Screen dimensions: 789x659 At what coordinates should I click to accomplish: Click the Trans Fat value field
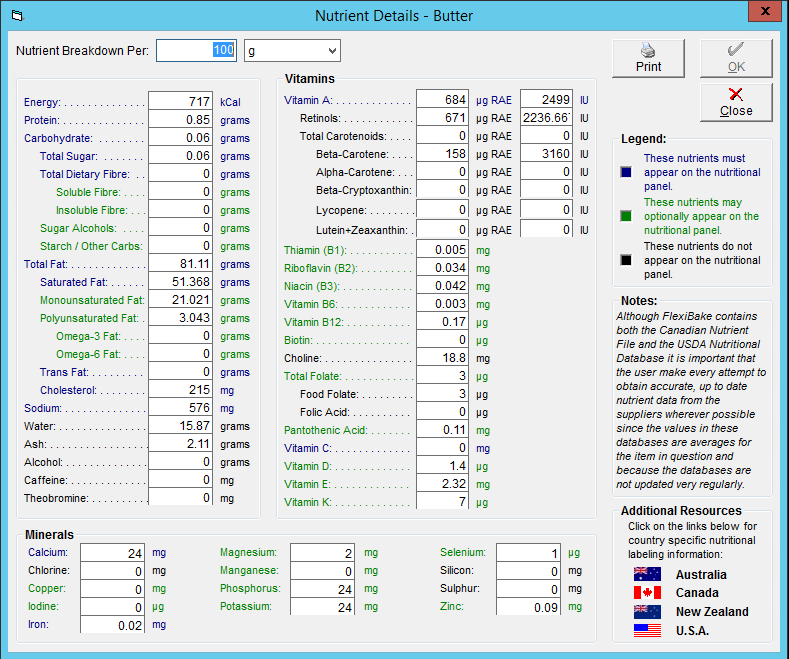(x=181, y=372)
